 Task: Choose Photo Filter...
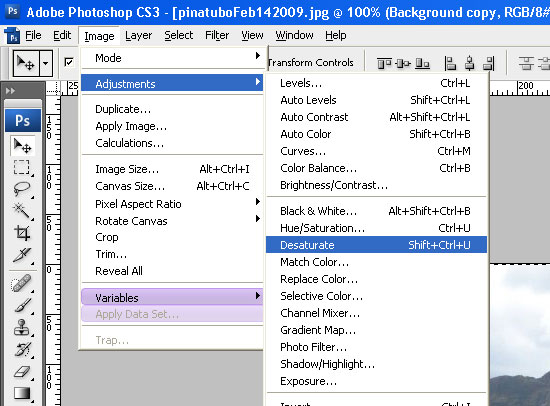coord(376,347)
